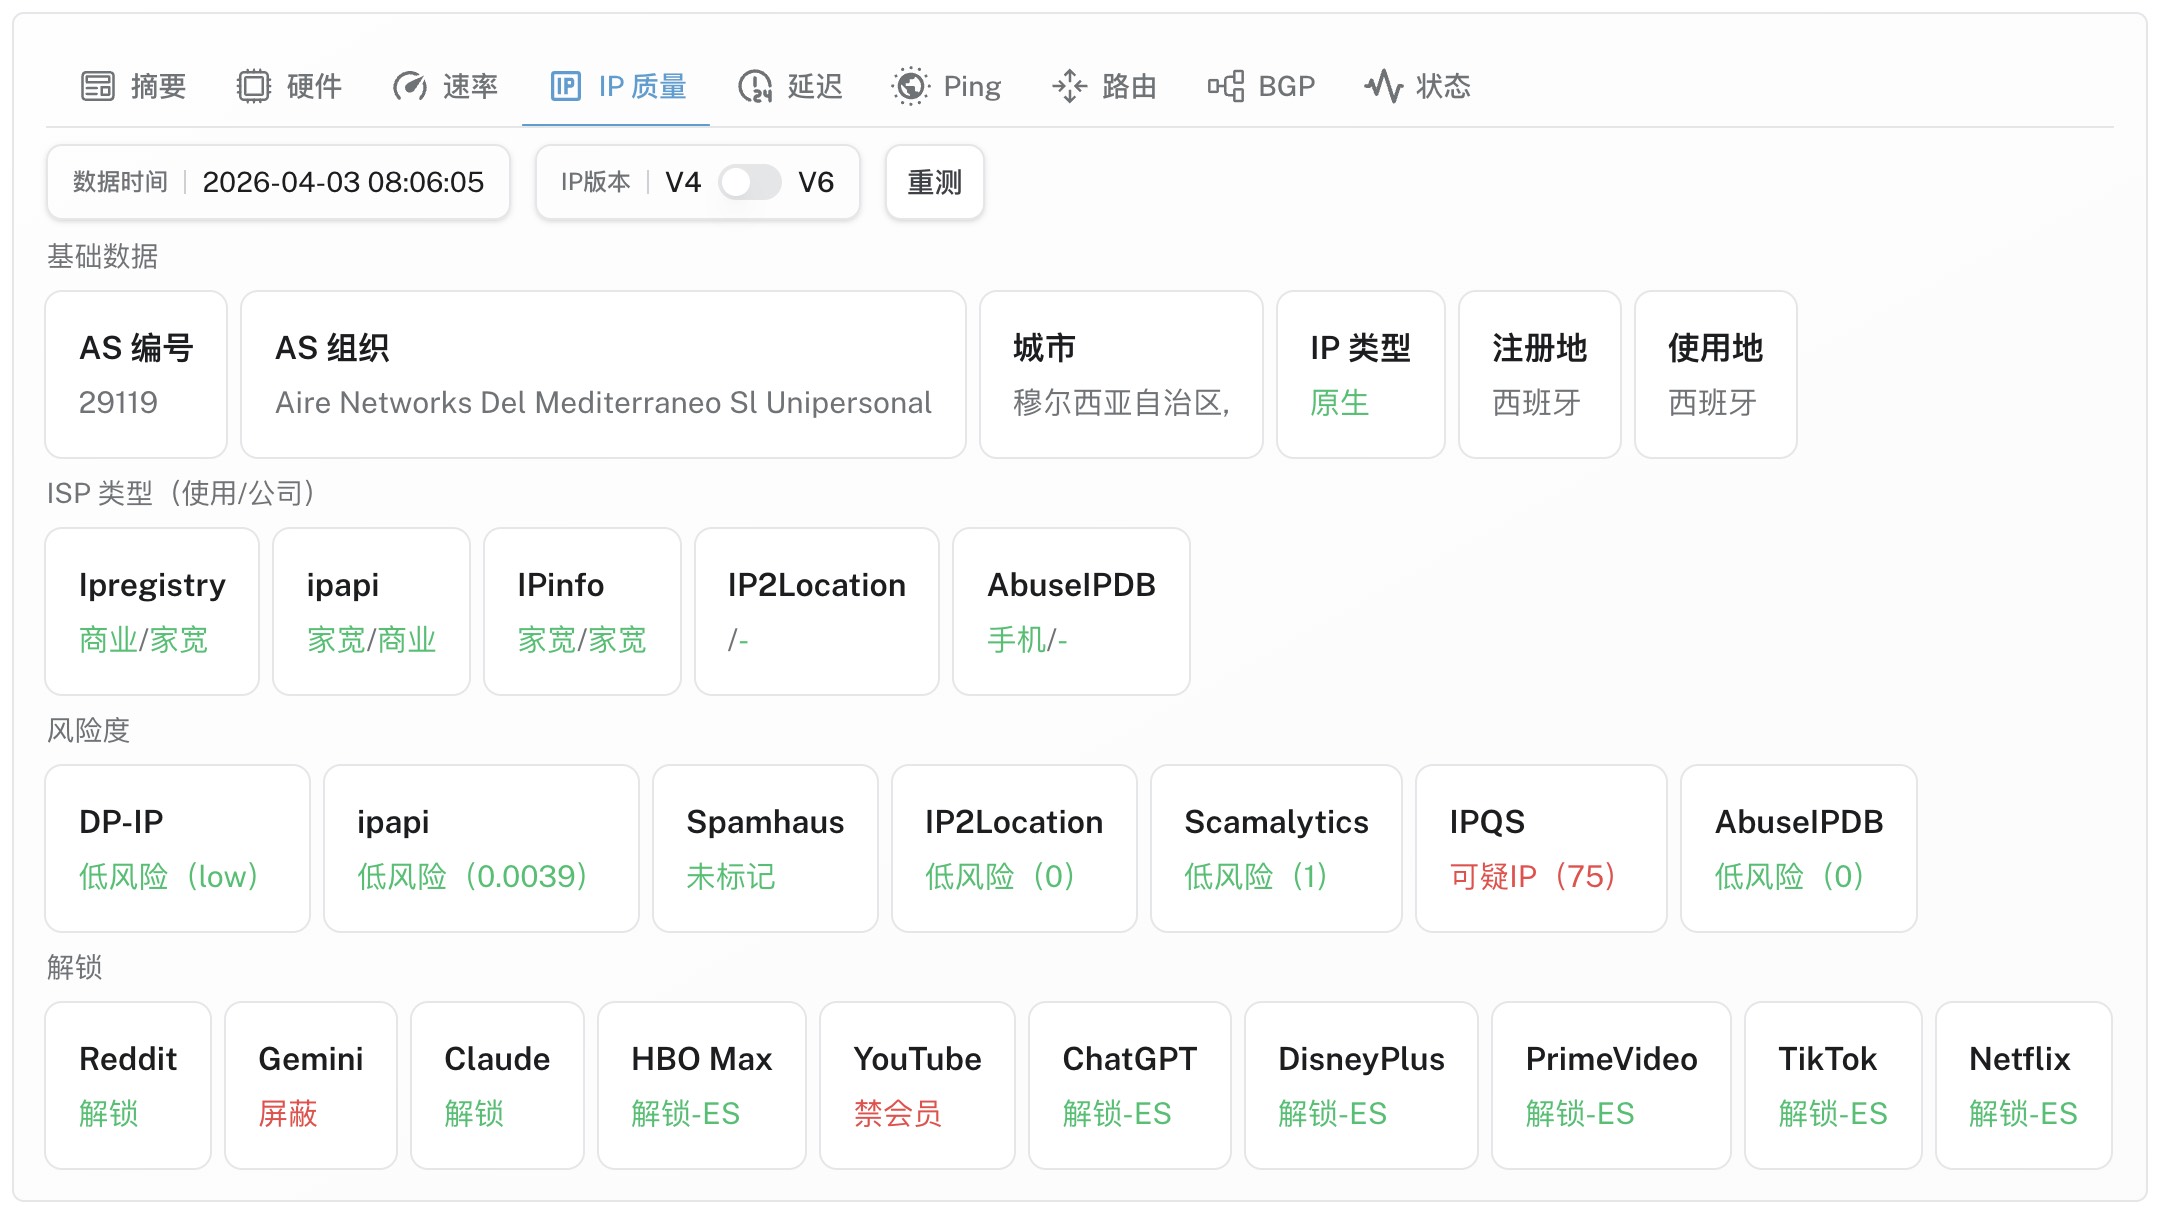Screen dimensions: 2164x1216
Task: Click the ISP 类型（使用/公司）heading
Action: (x=181, y=493)
